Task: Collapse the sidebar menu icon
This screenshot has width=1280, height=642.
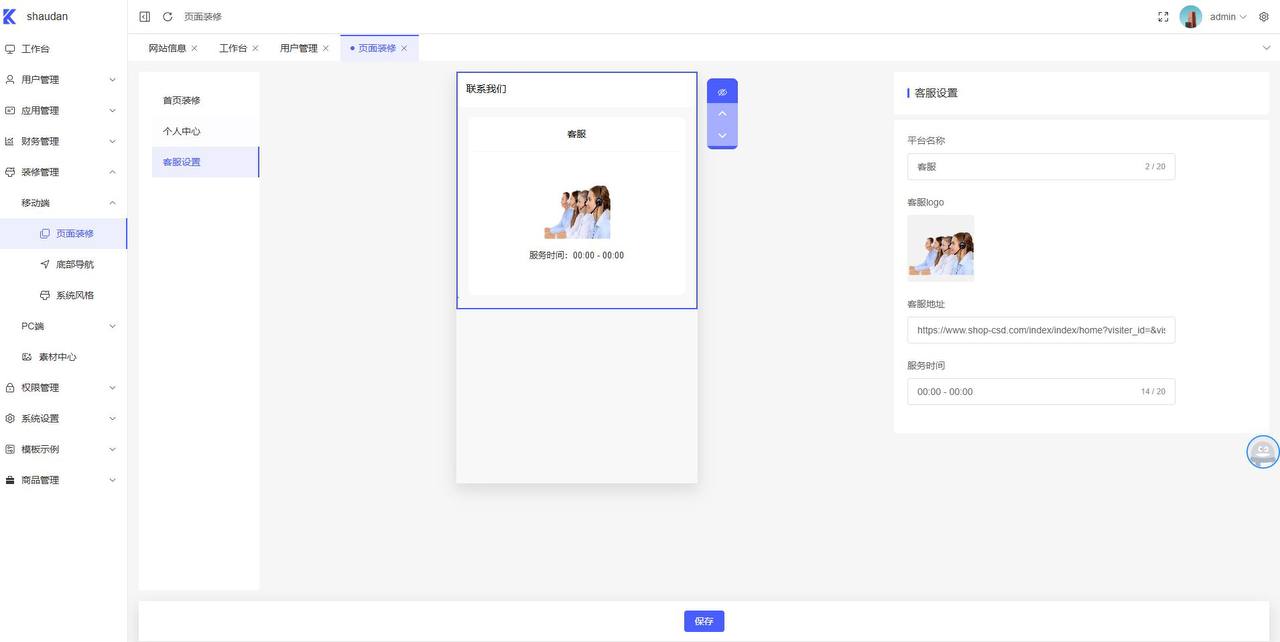Action: [x=144, y=17]
